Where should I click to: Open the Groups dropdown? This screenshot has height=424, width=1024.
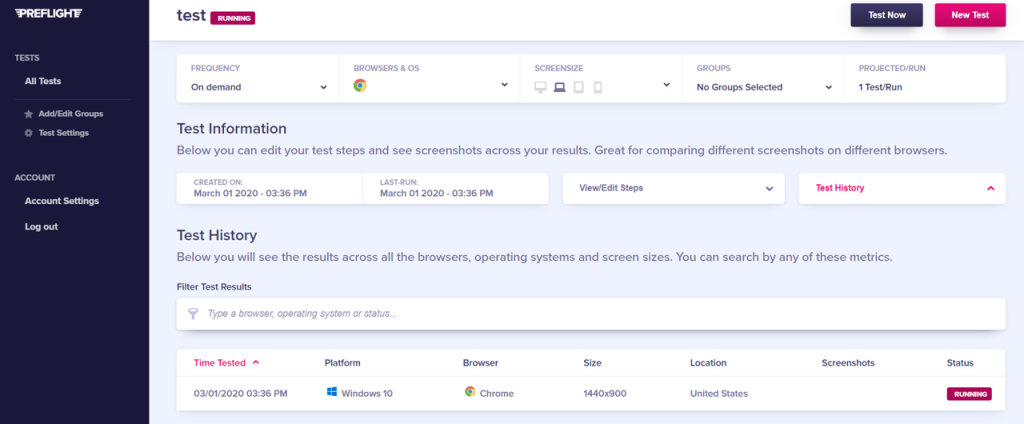[x=763, y=87]
